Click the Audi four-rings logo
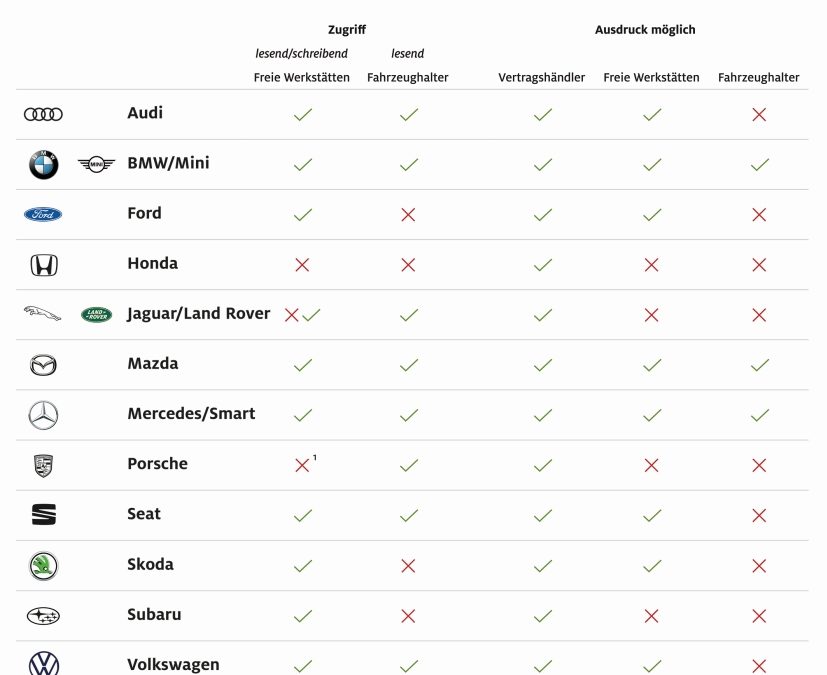Screen dimensions: 827x675 (x=43, y=115)
